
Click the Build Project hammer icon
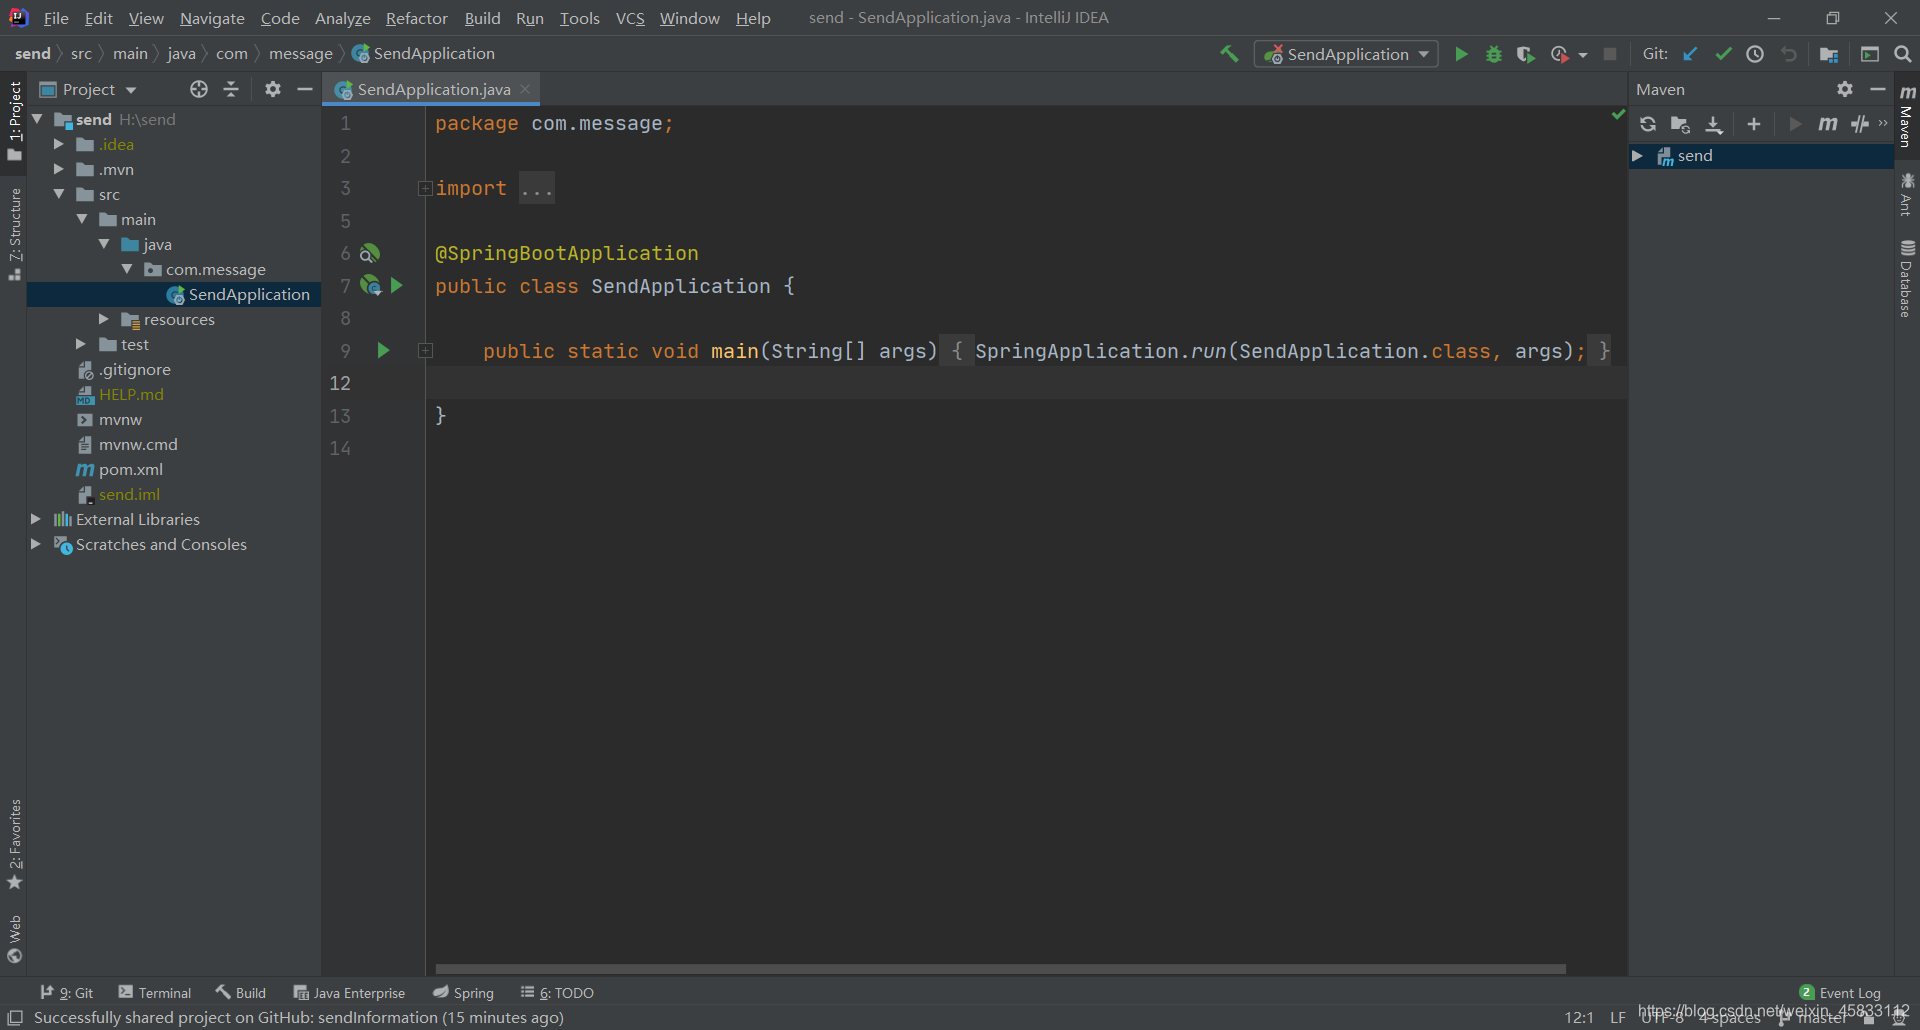[1229, 54]
